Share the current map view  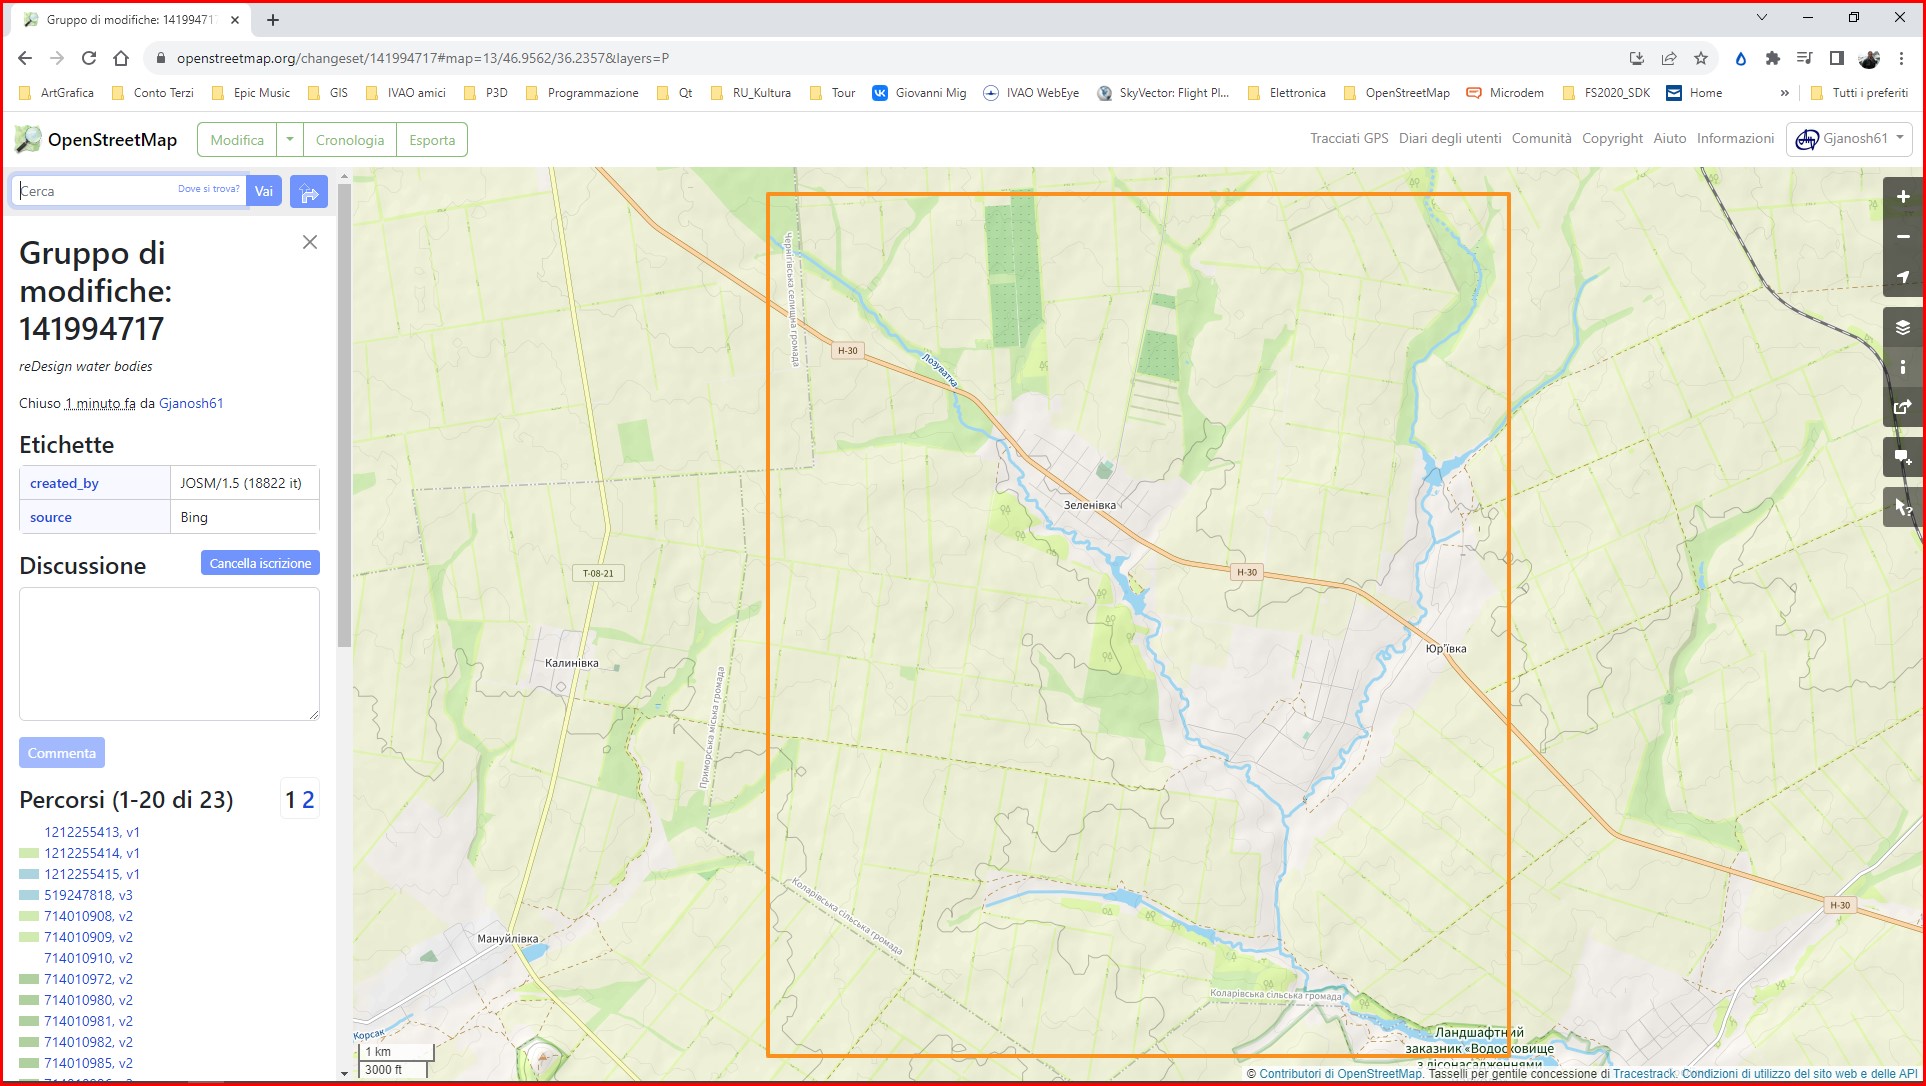pyautogui.click(x=1902, y=407)
